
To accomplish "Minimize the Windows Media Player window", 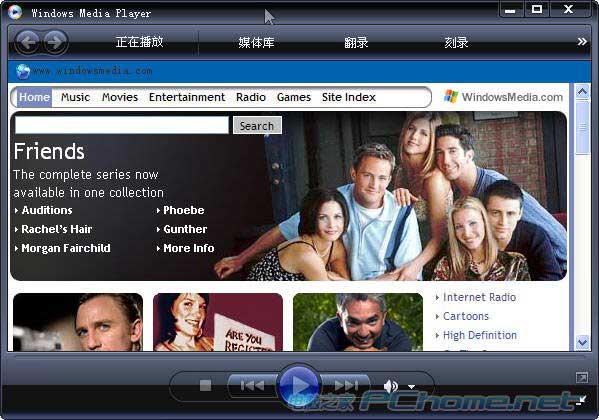I will click(x=510, y=10).
